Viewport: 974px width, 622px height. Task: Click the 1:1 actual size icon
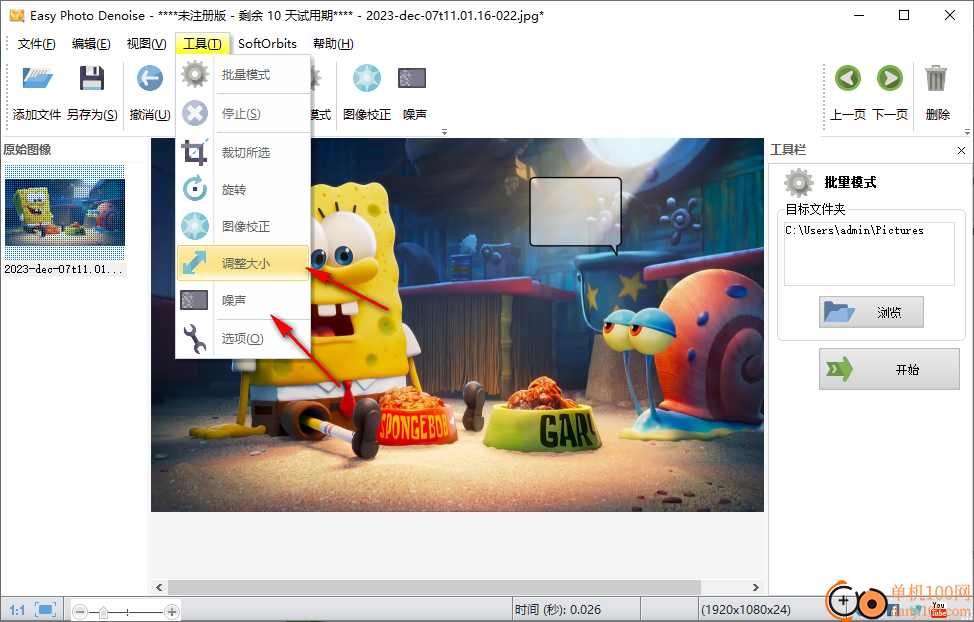[17, 610]
